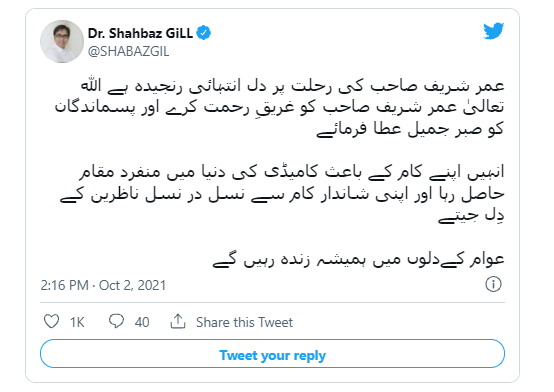The image size is (554, 392).
Task: Click the Allah word ending first line
Action: (x=91, y=86)
